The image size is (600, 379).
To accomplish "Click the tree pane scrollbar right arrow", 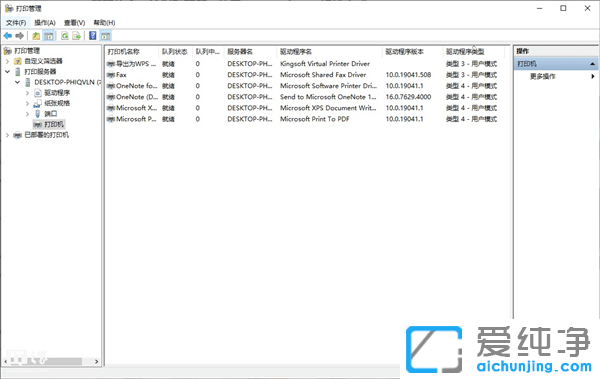I will pos(96,361).
